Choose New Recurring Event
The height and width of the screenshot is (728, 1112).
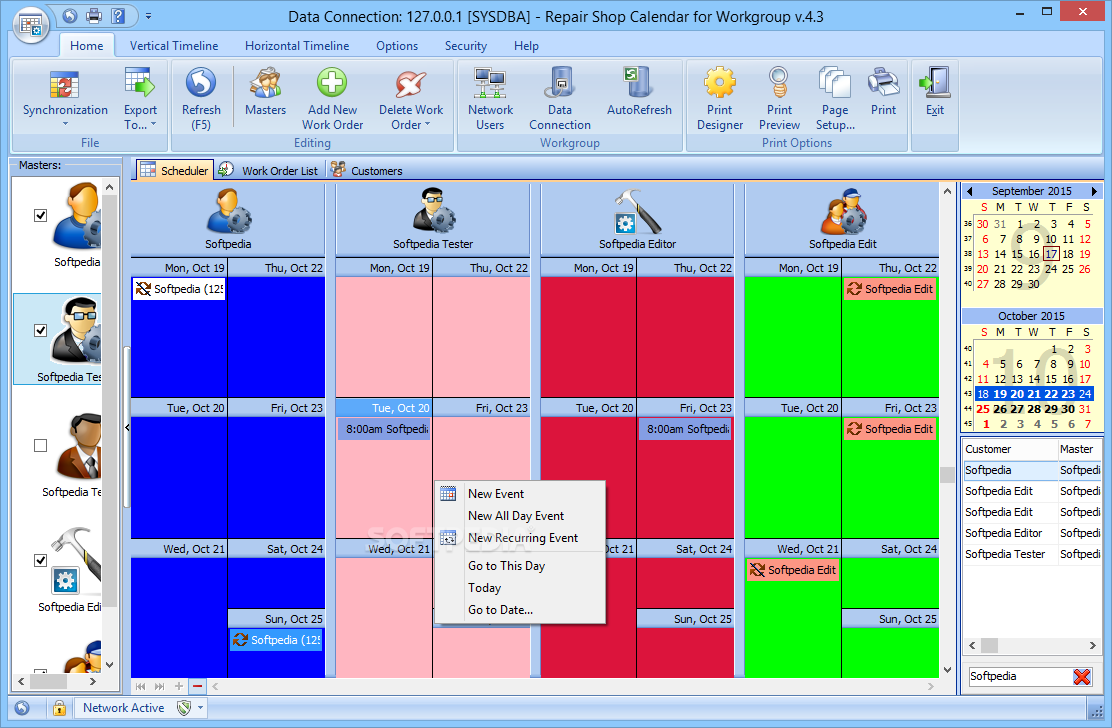click(520, 537)
